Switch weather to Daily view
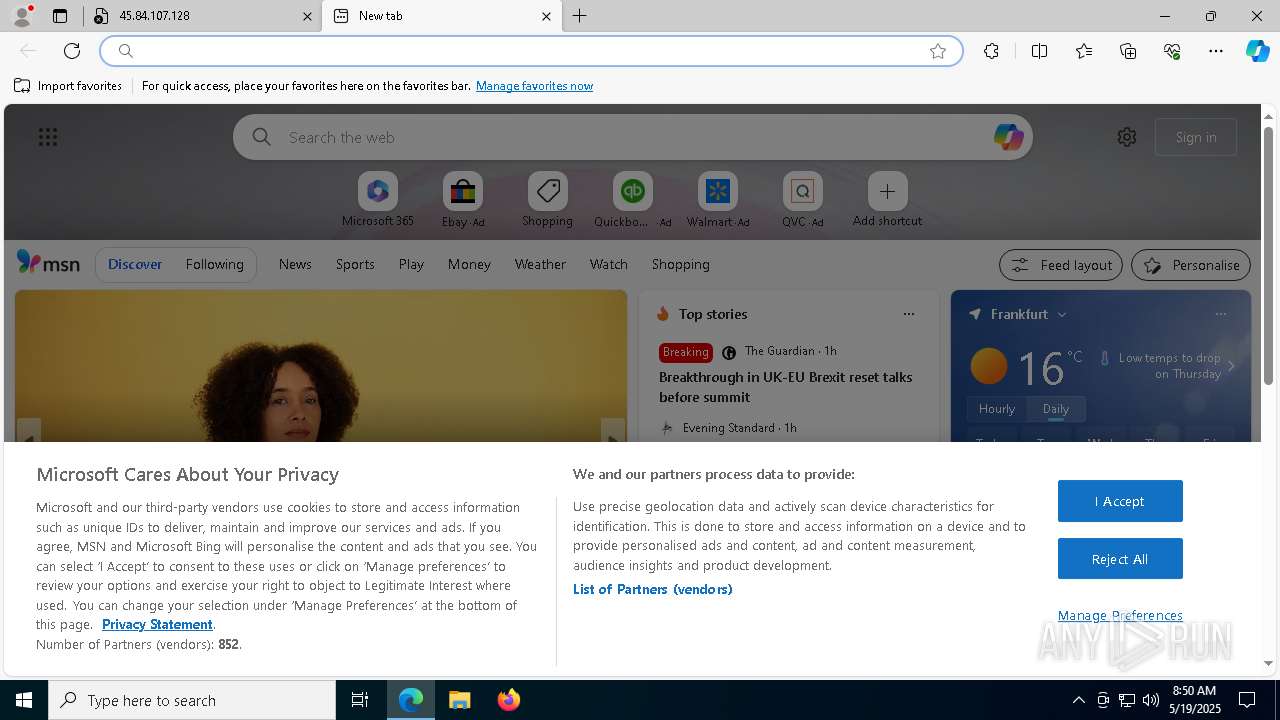 (1055, 409)
